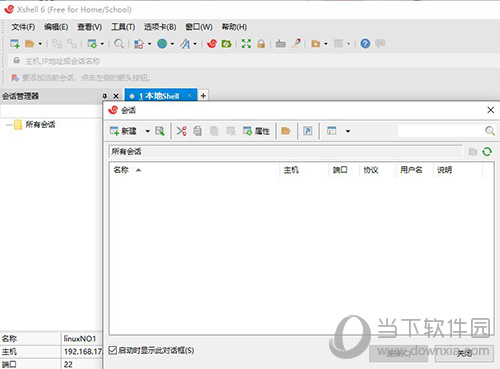Expand the view mode dropdown arrow in dialog
The height and width of the screenshot is (369, 500).
coord(348,131)
